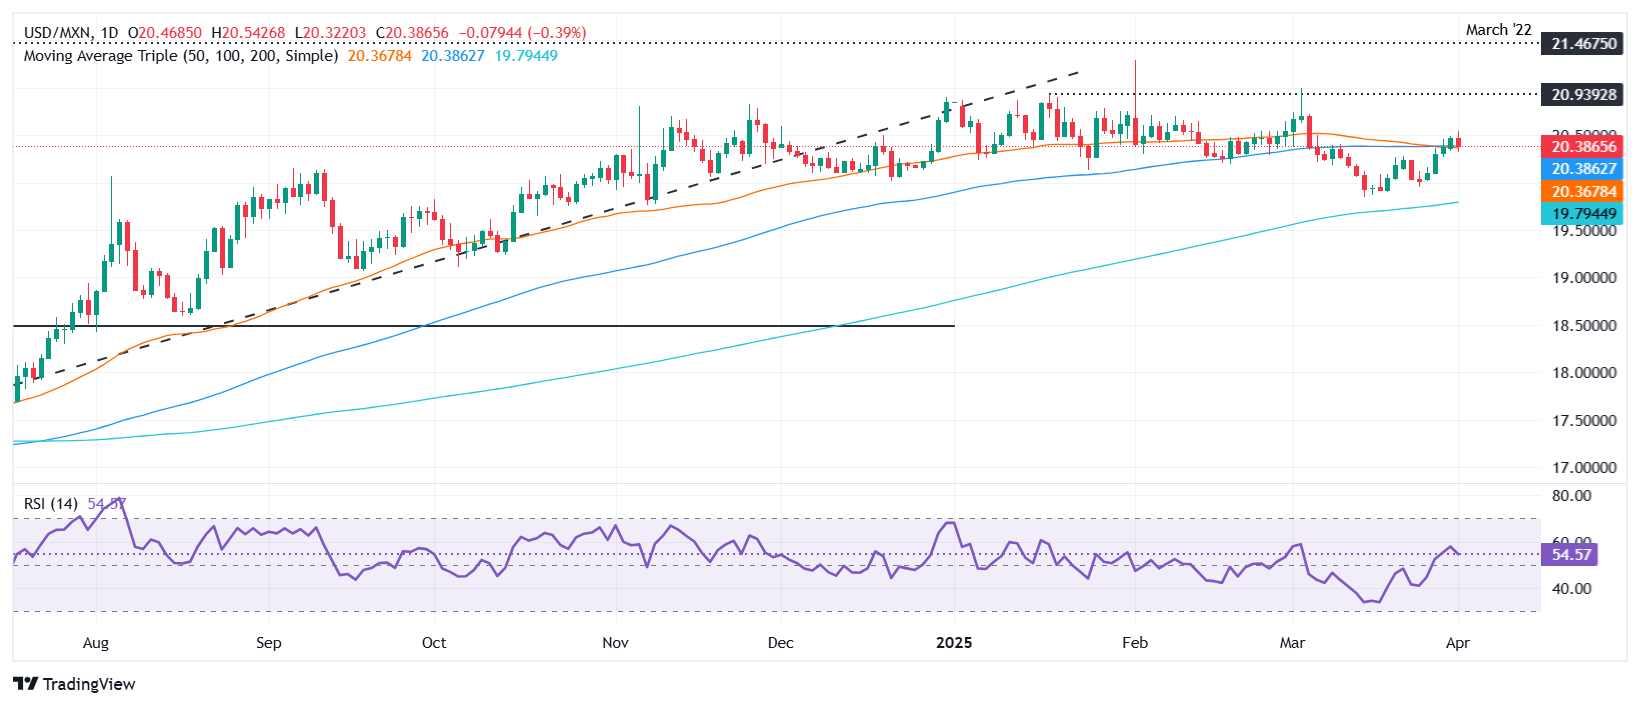Click the TradingView logo

coord(74,684)
